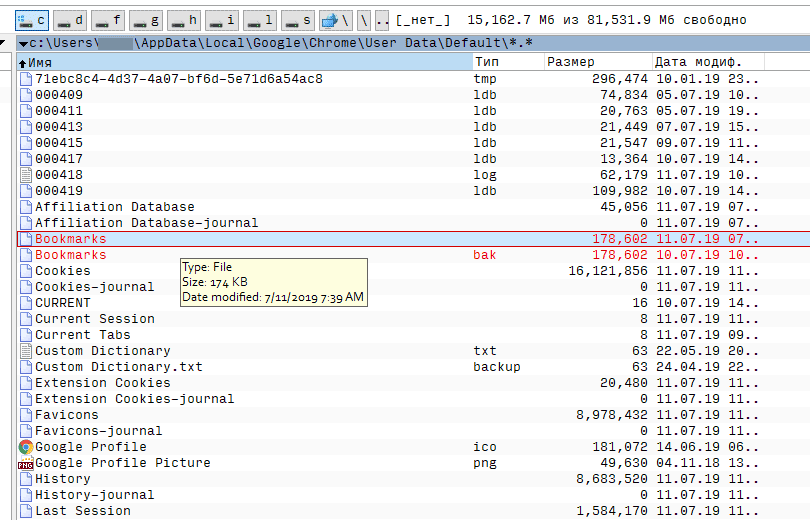Select the Favicons-journal file name

coord(99,431)
